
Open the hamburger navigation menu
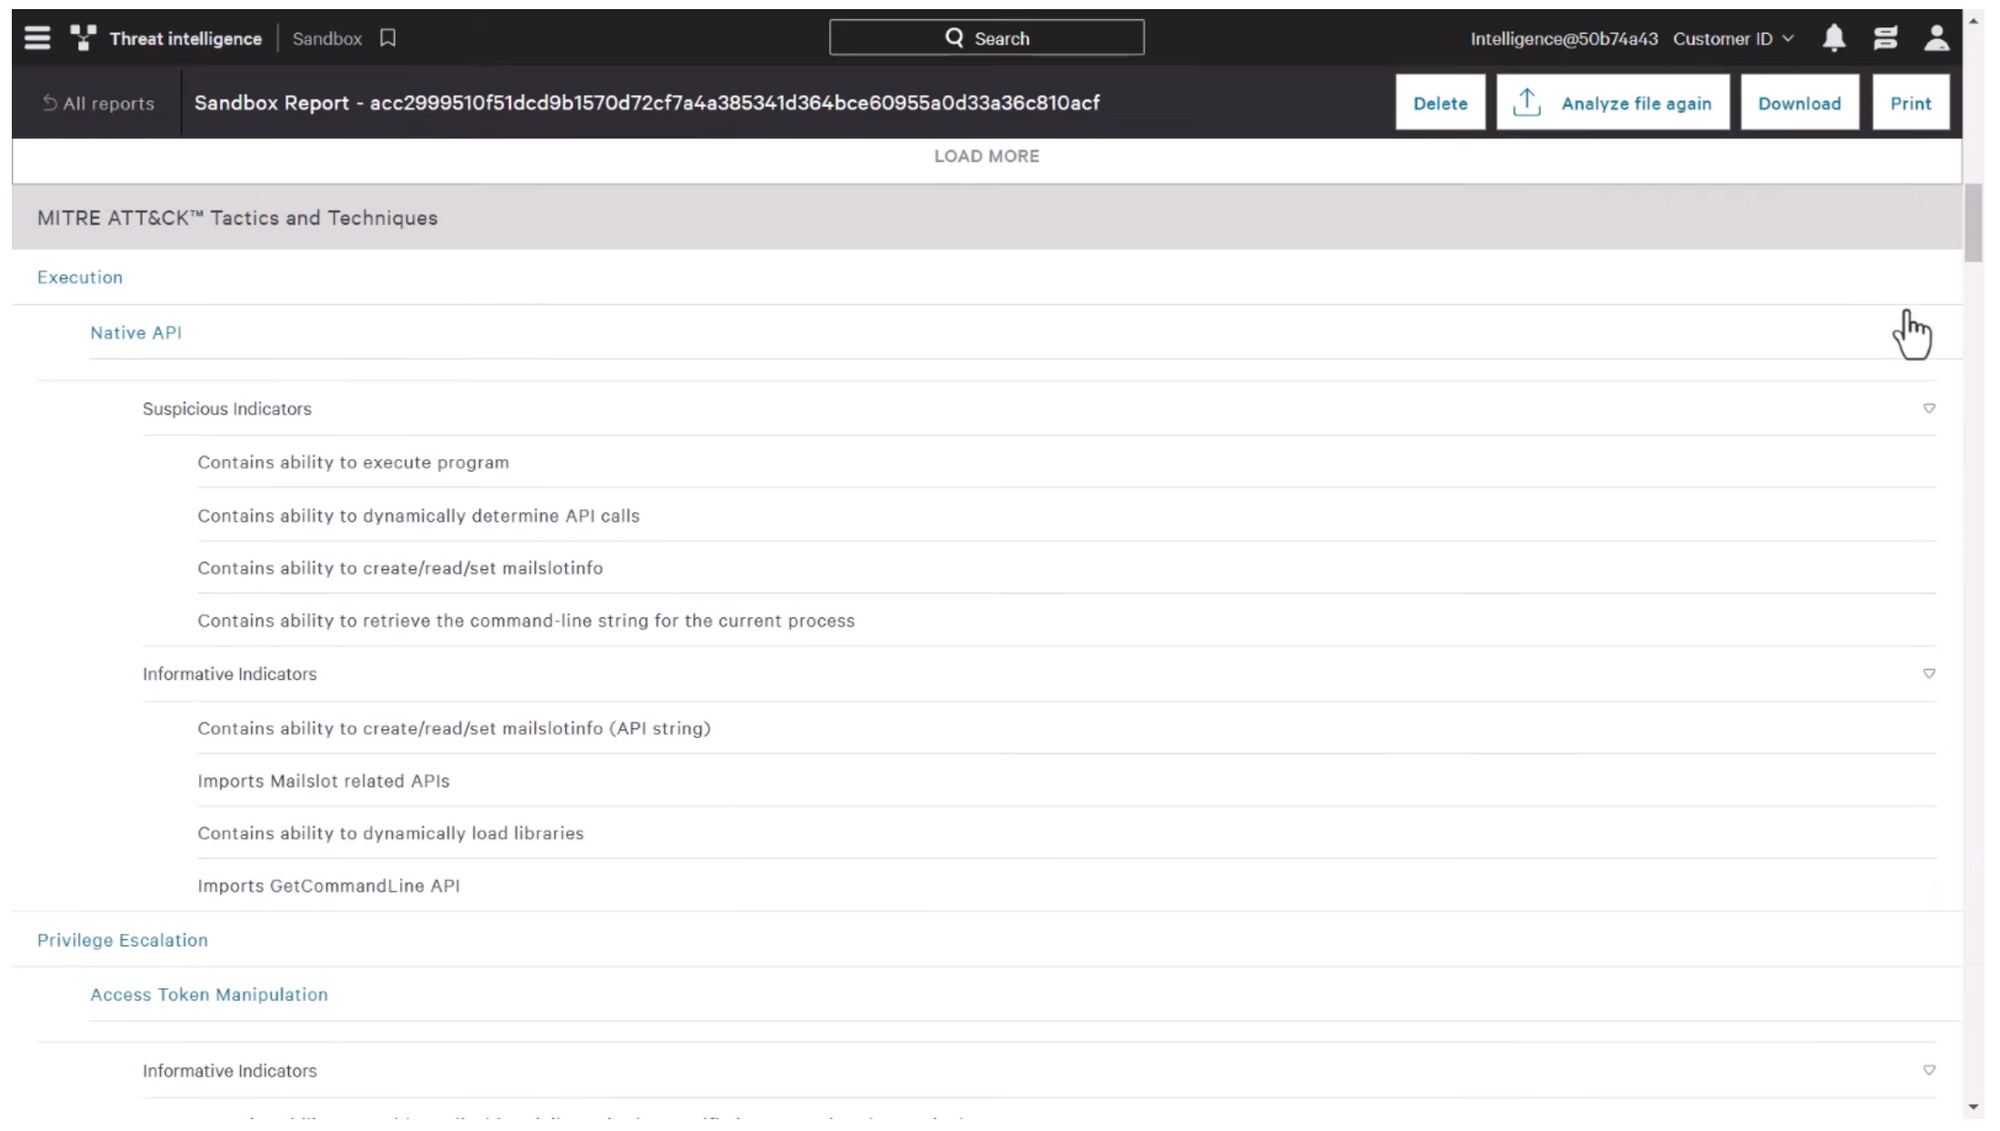pos(37,38)
